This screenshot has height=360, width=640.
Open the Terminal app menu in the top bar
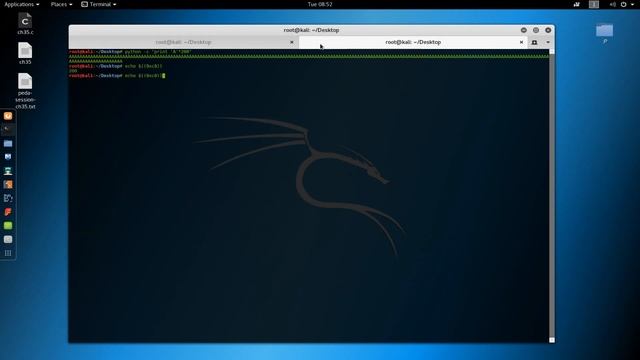point(98,4)
